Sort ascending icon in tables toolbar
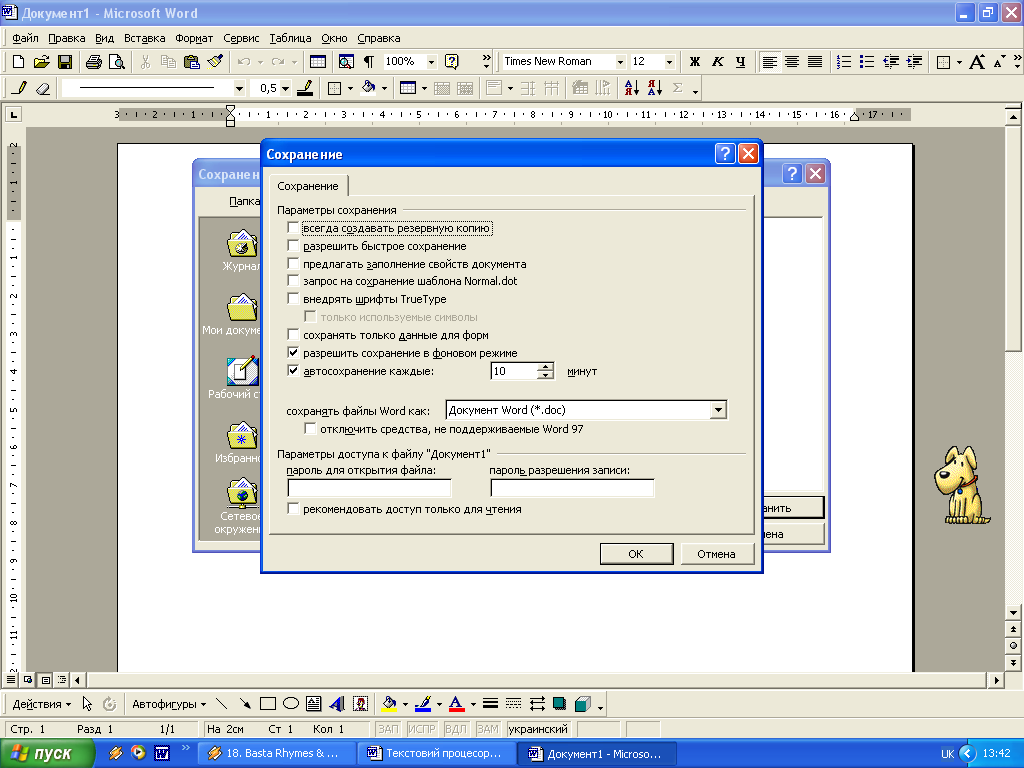The image size is (1024, 768). pyautogui.click(x=632, y=88)
